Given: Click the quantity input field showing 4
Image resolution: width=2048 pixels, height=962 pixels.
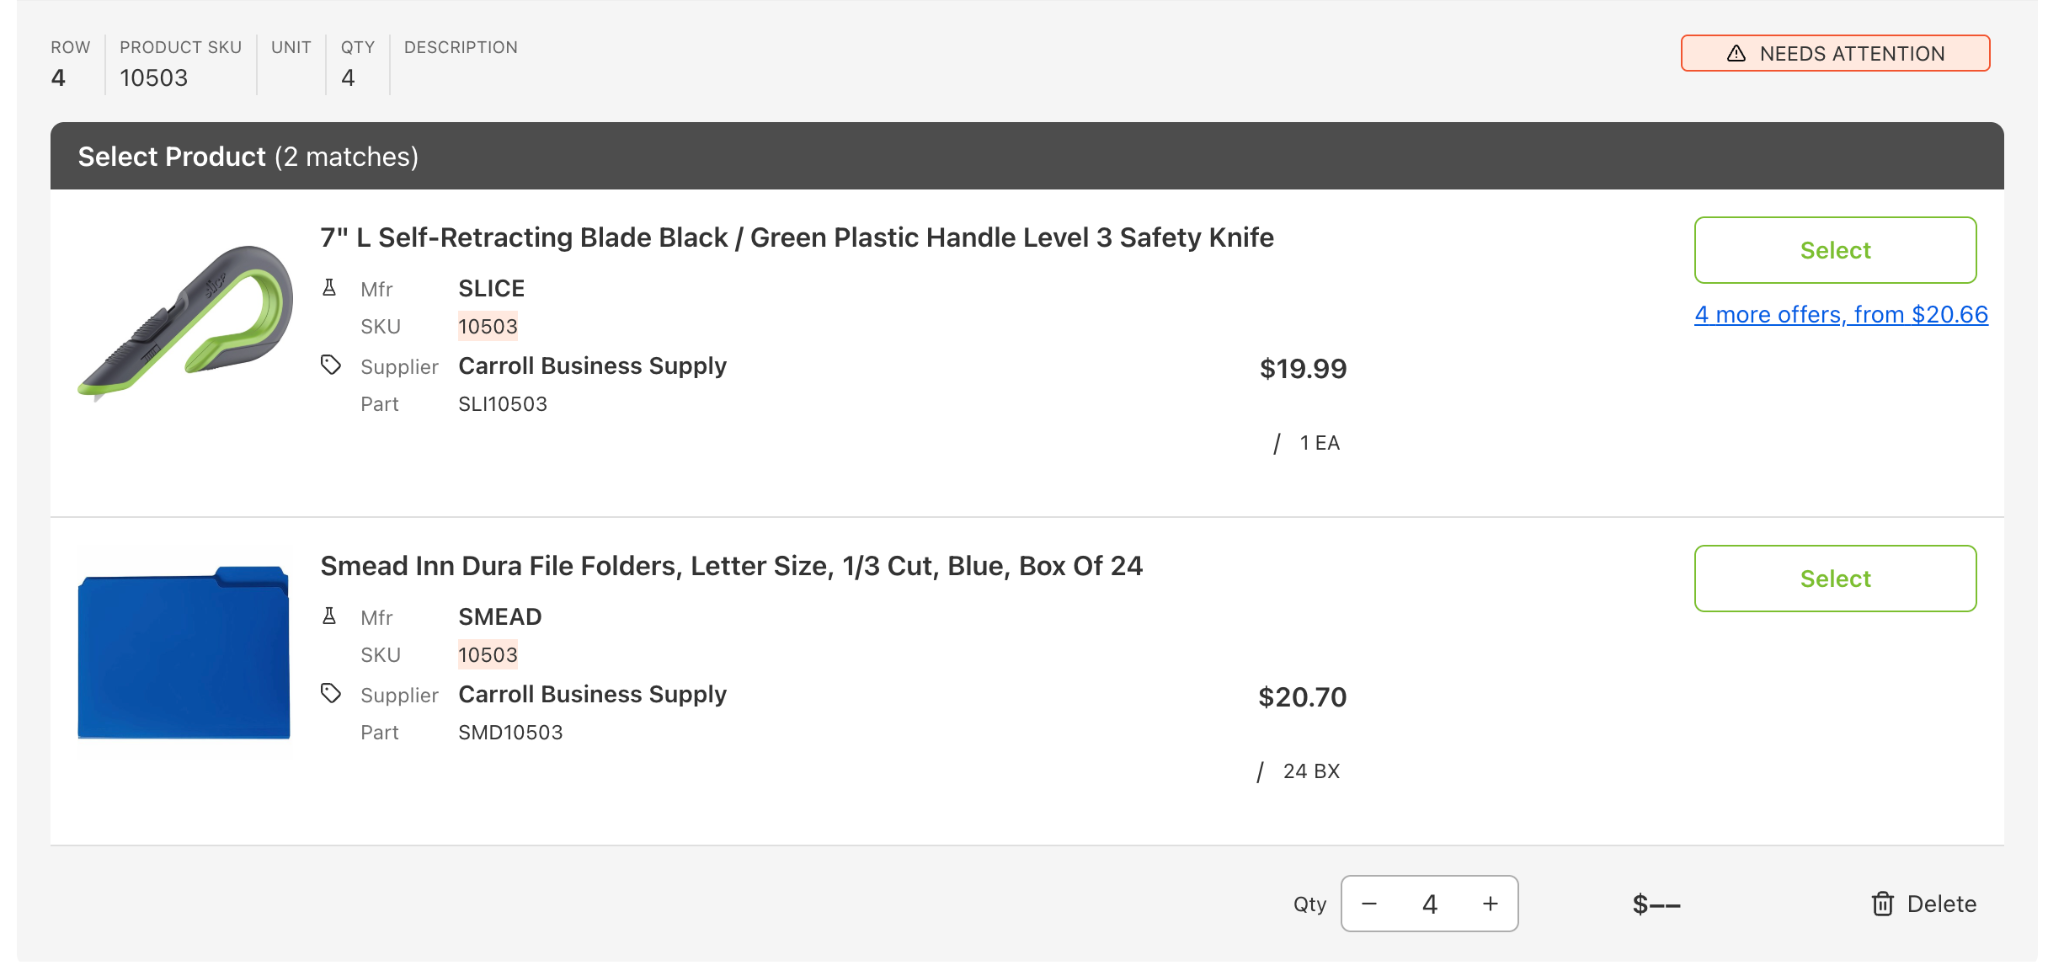Looking at the screenshot, I should 1430,904.
